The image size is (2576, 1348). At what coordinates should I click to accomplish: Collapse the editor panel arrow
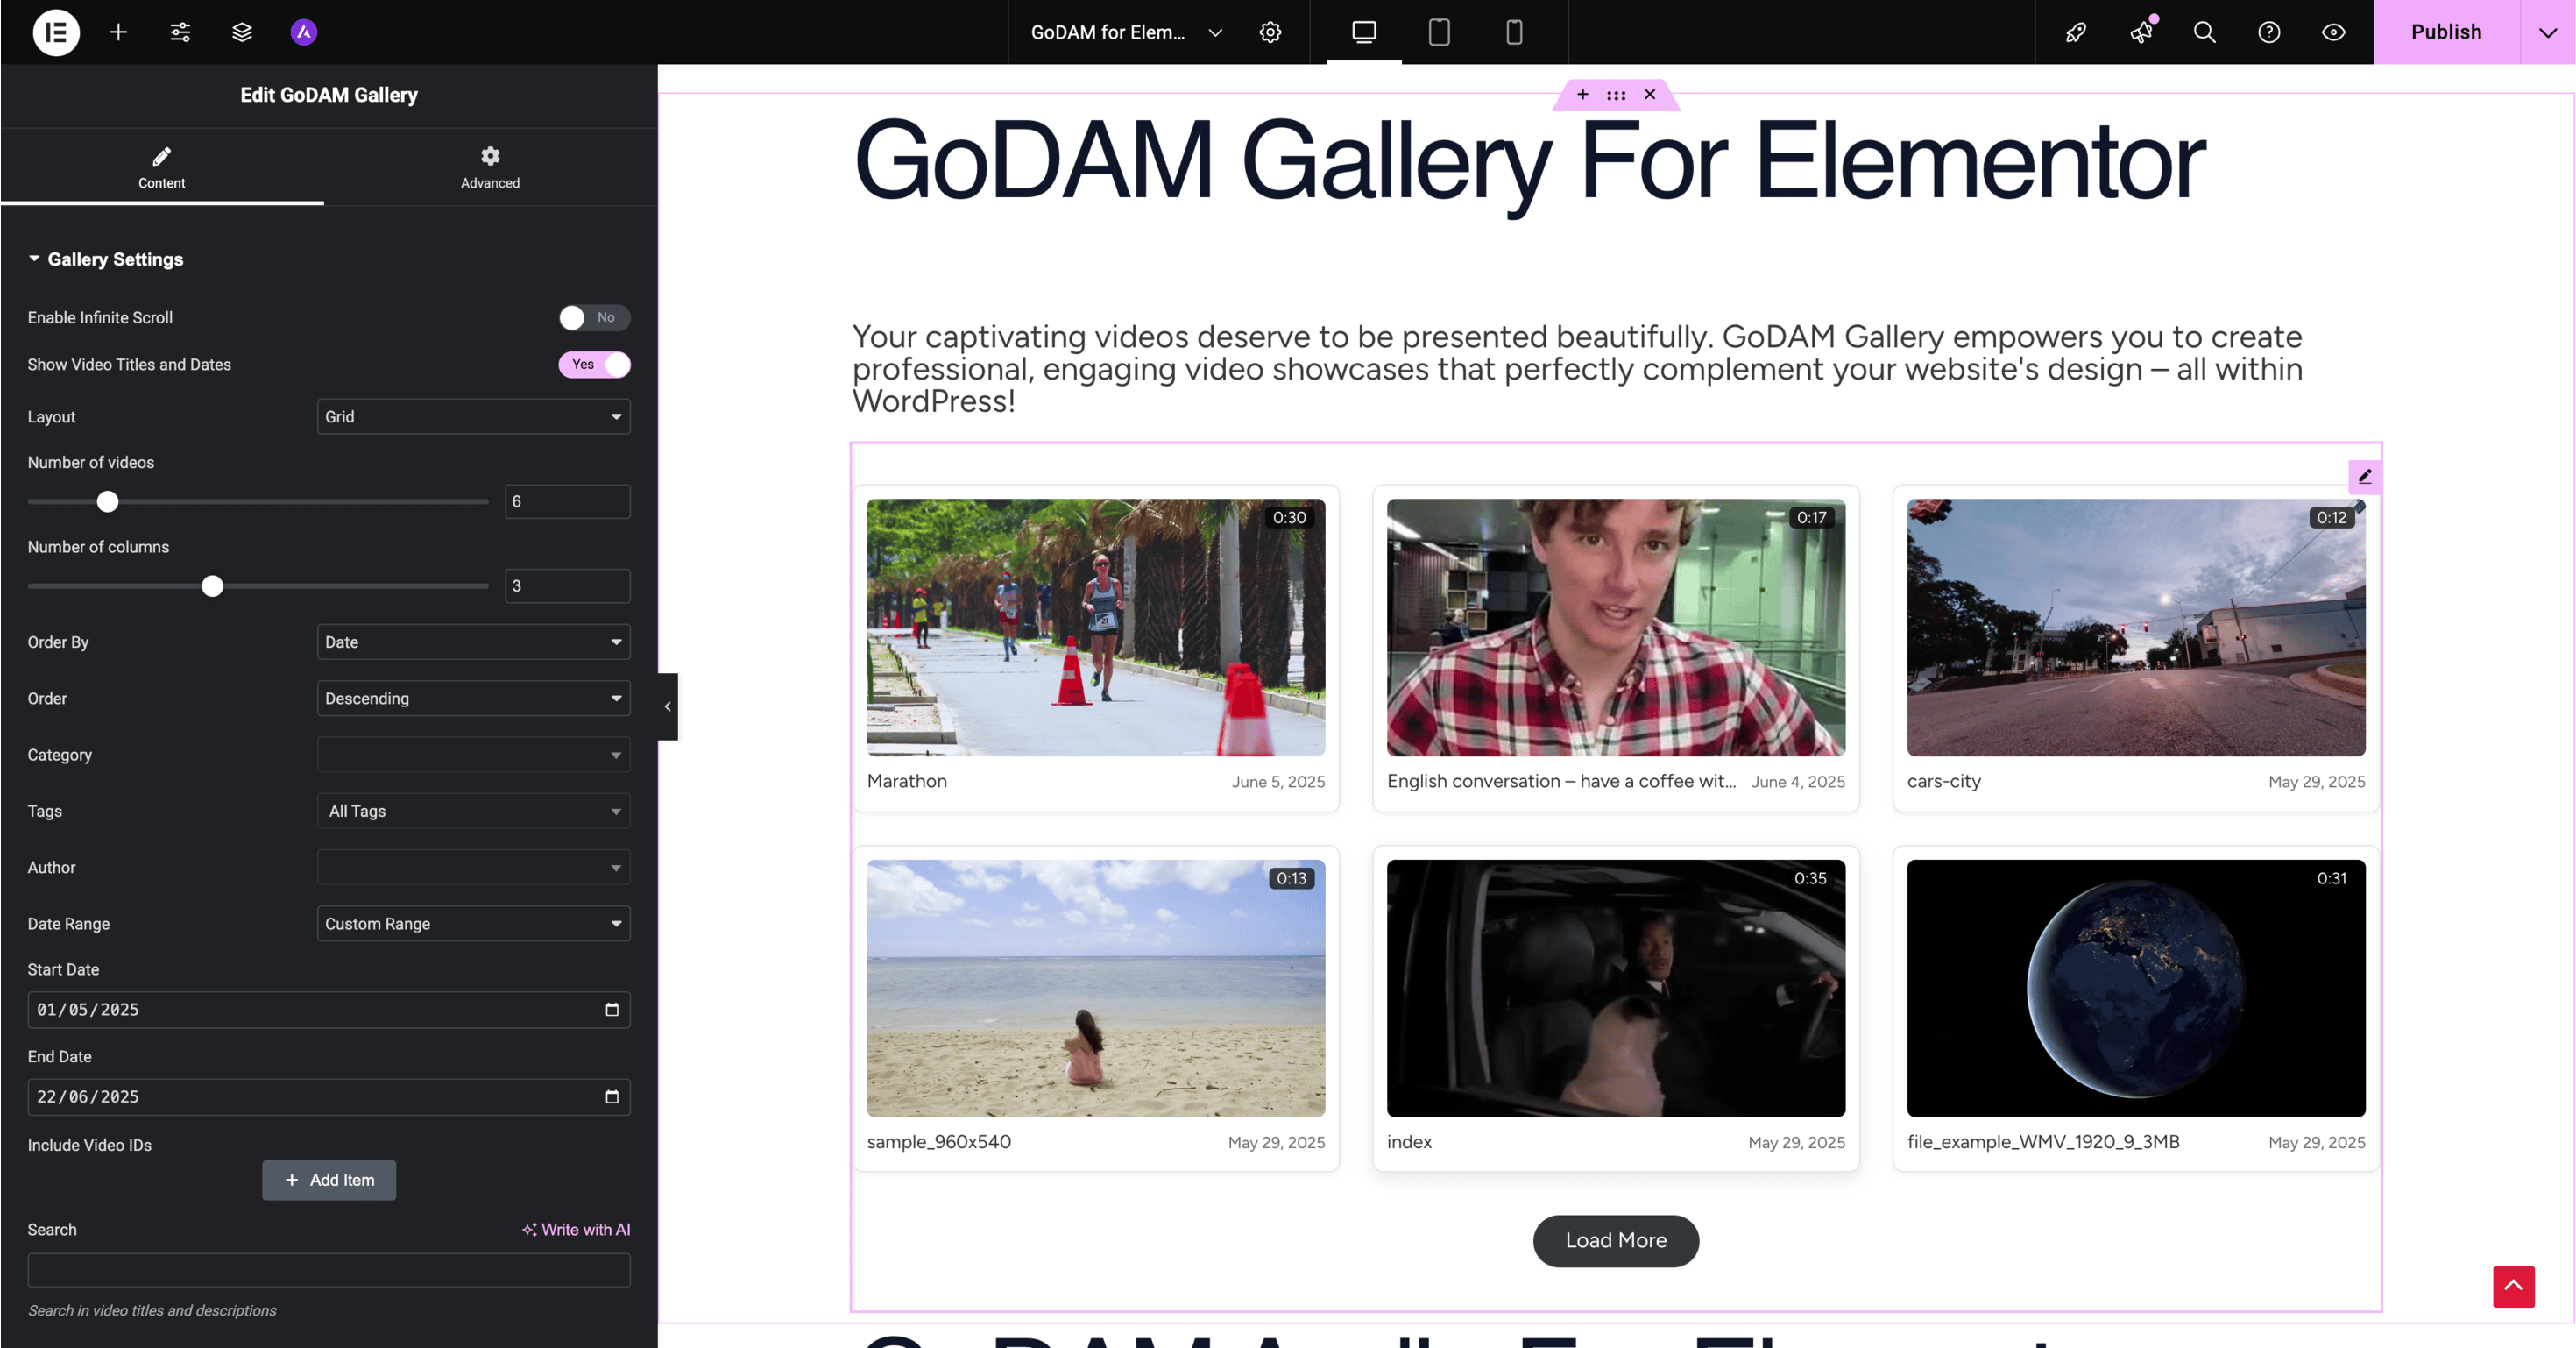[x=667, y=706]
